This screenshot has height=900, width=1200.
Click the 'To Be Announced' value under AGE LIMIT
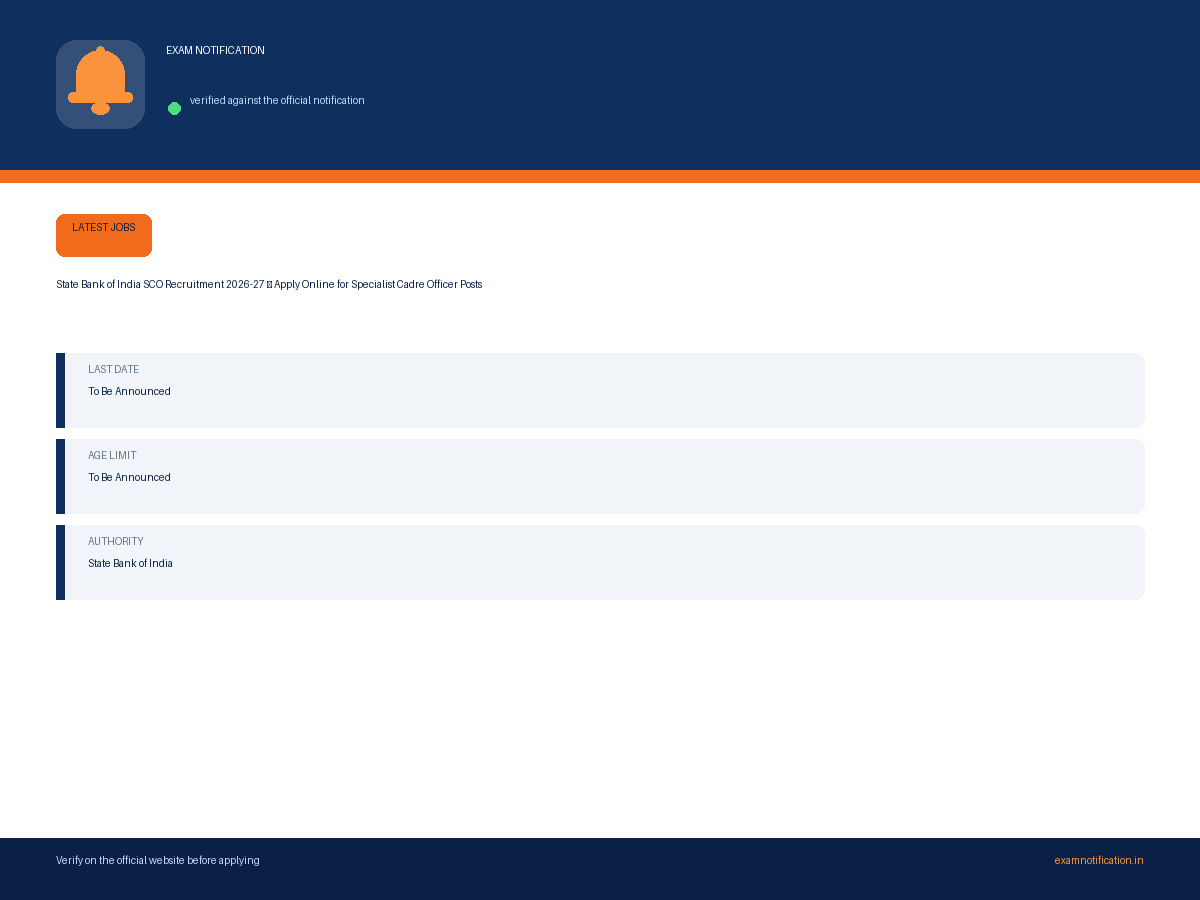coord(129,478)
